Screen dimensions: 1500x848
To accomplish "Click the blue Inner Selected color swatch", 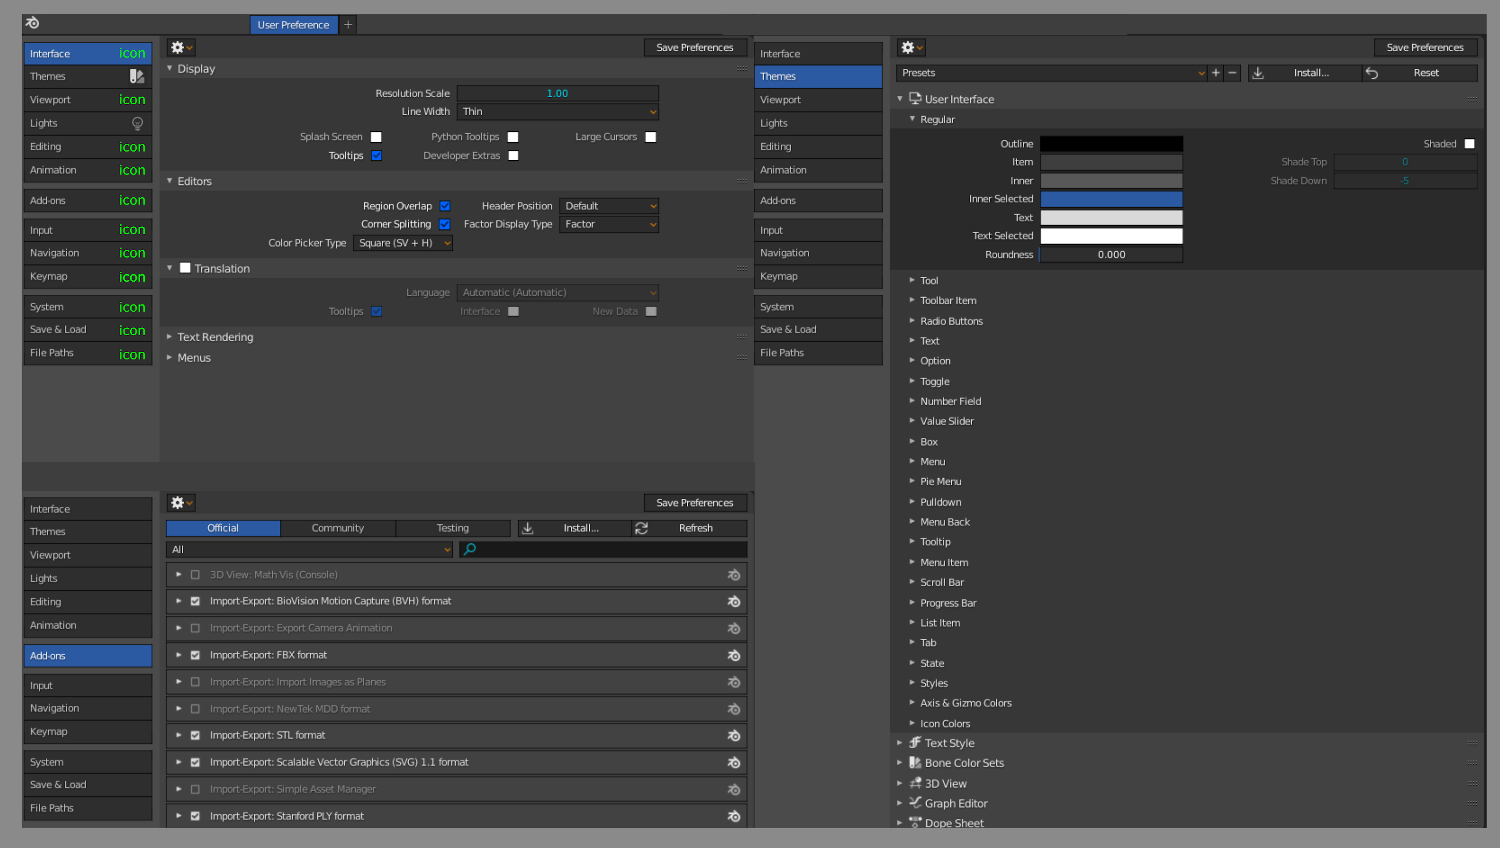I will point(1111,199).
